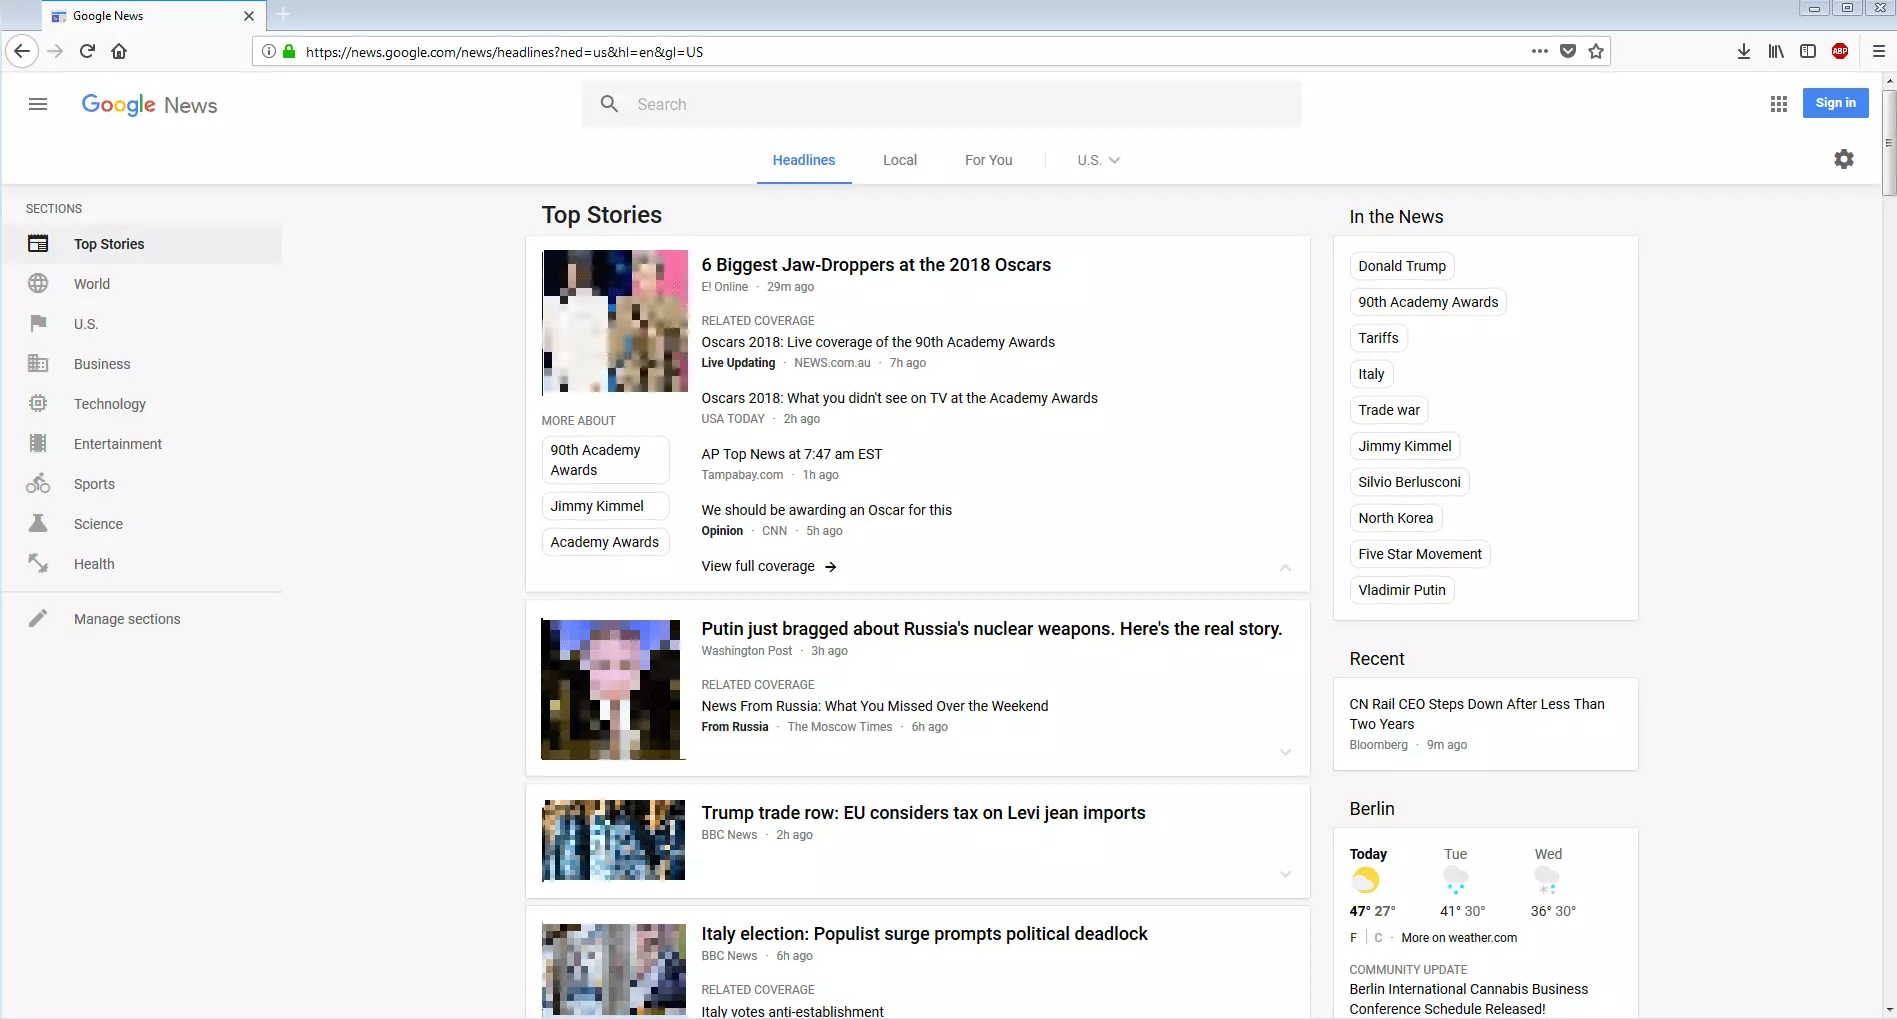Click the U.S. flag section icon

click(38, 324)
